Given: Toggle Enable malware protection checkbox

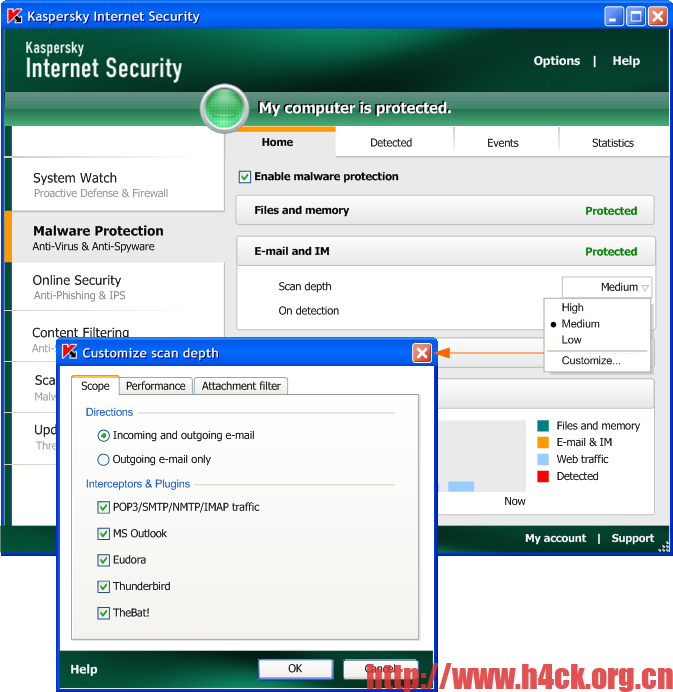Looking at the screenshot, I should click(244, 177).
